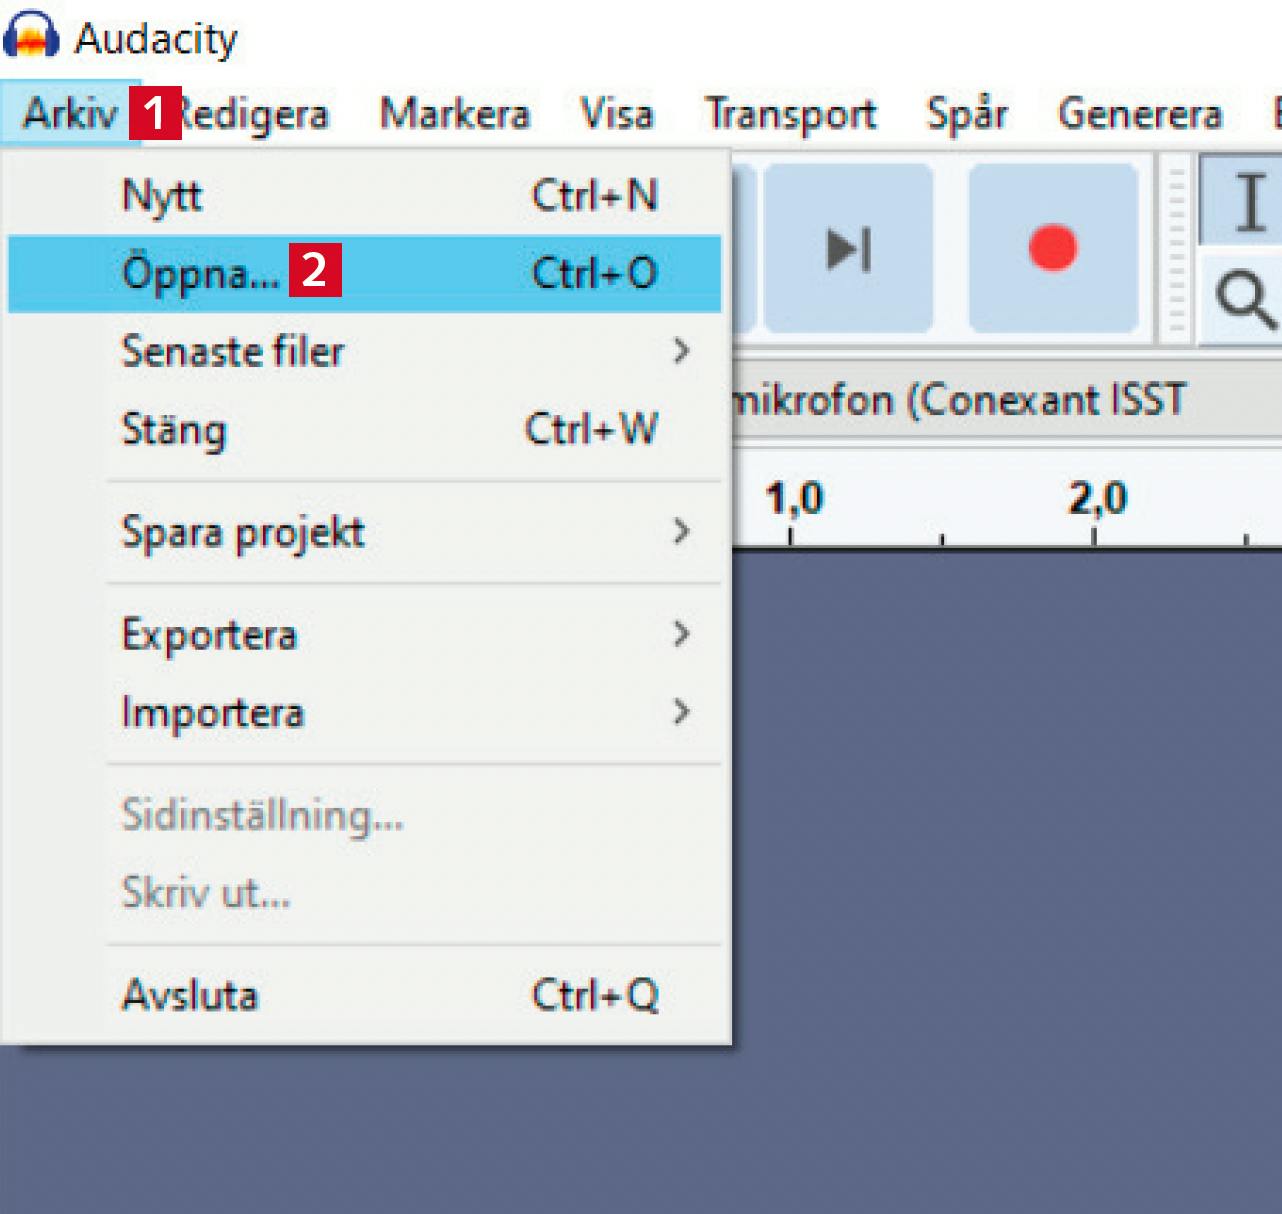The height and width of the screenshot is (1214, 1282).
Task: Open the Transport menu
Action: (x=790, y=114)
